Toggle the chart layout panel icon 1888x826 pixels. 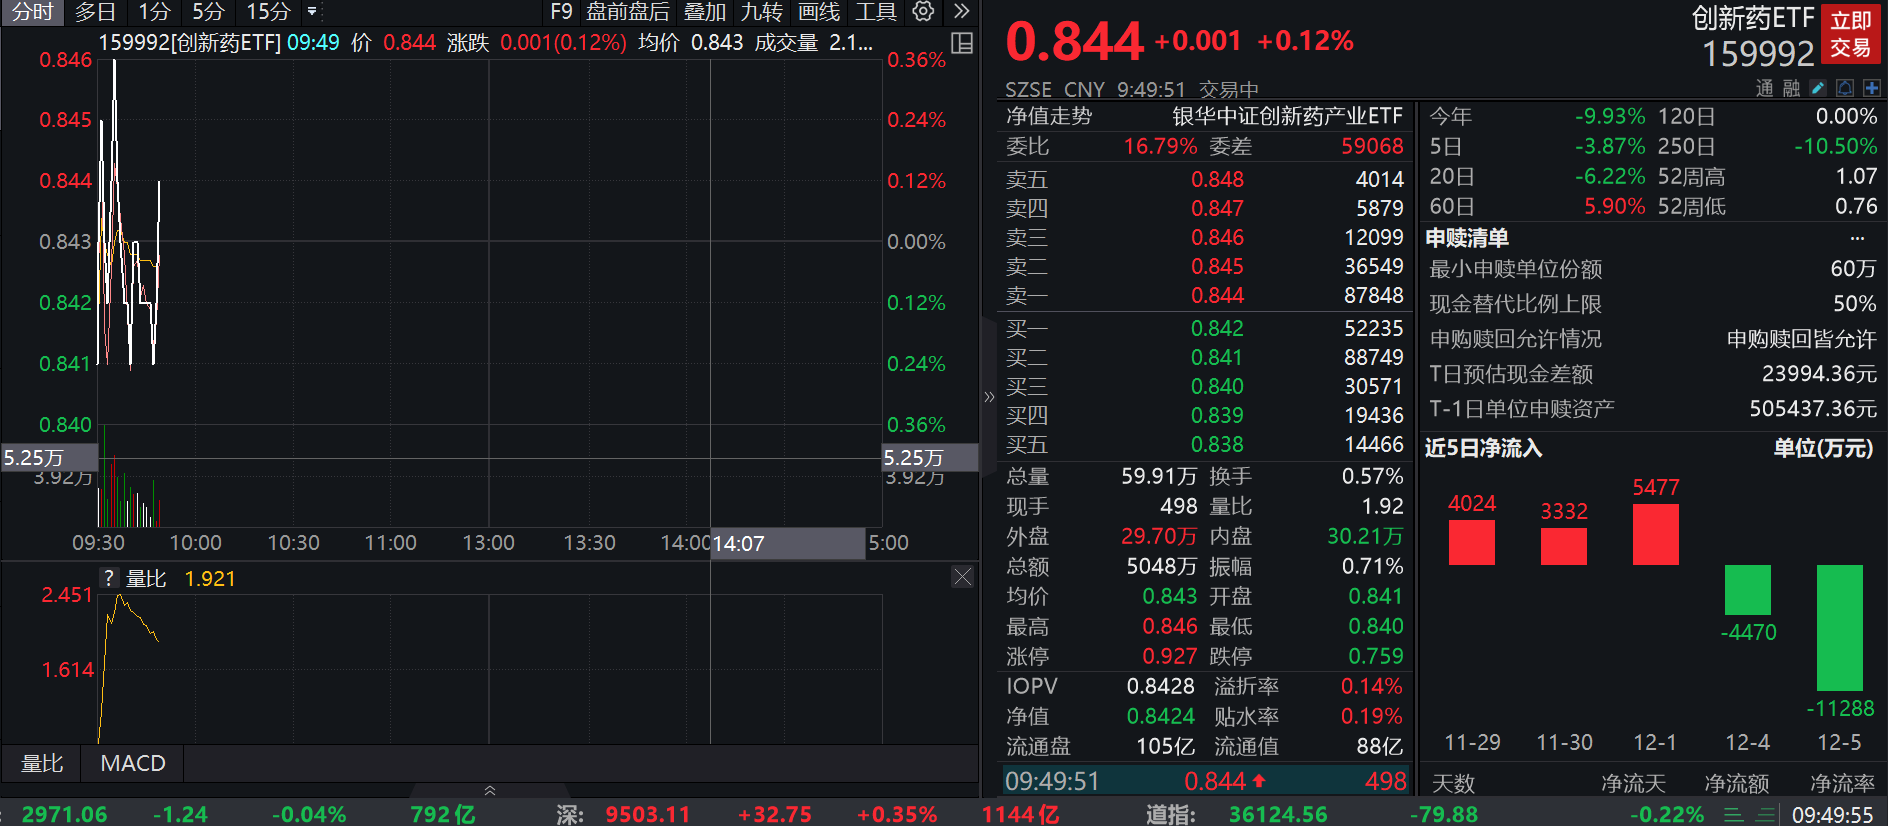click(x=962, y=43)
